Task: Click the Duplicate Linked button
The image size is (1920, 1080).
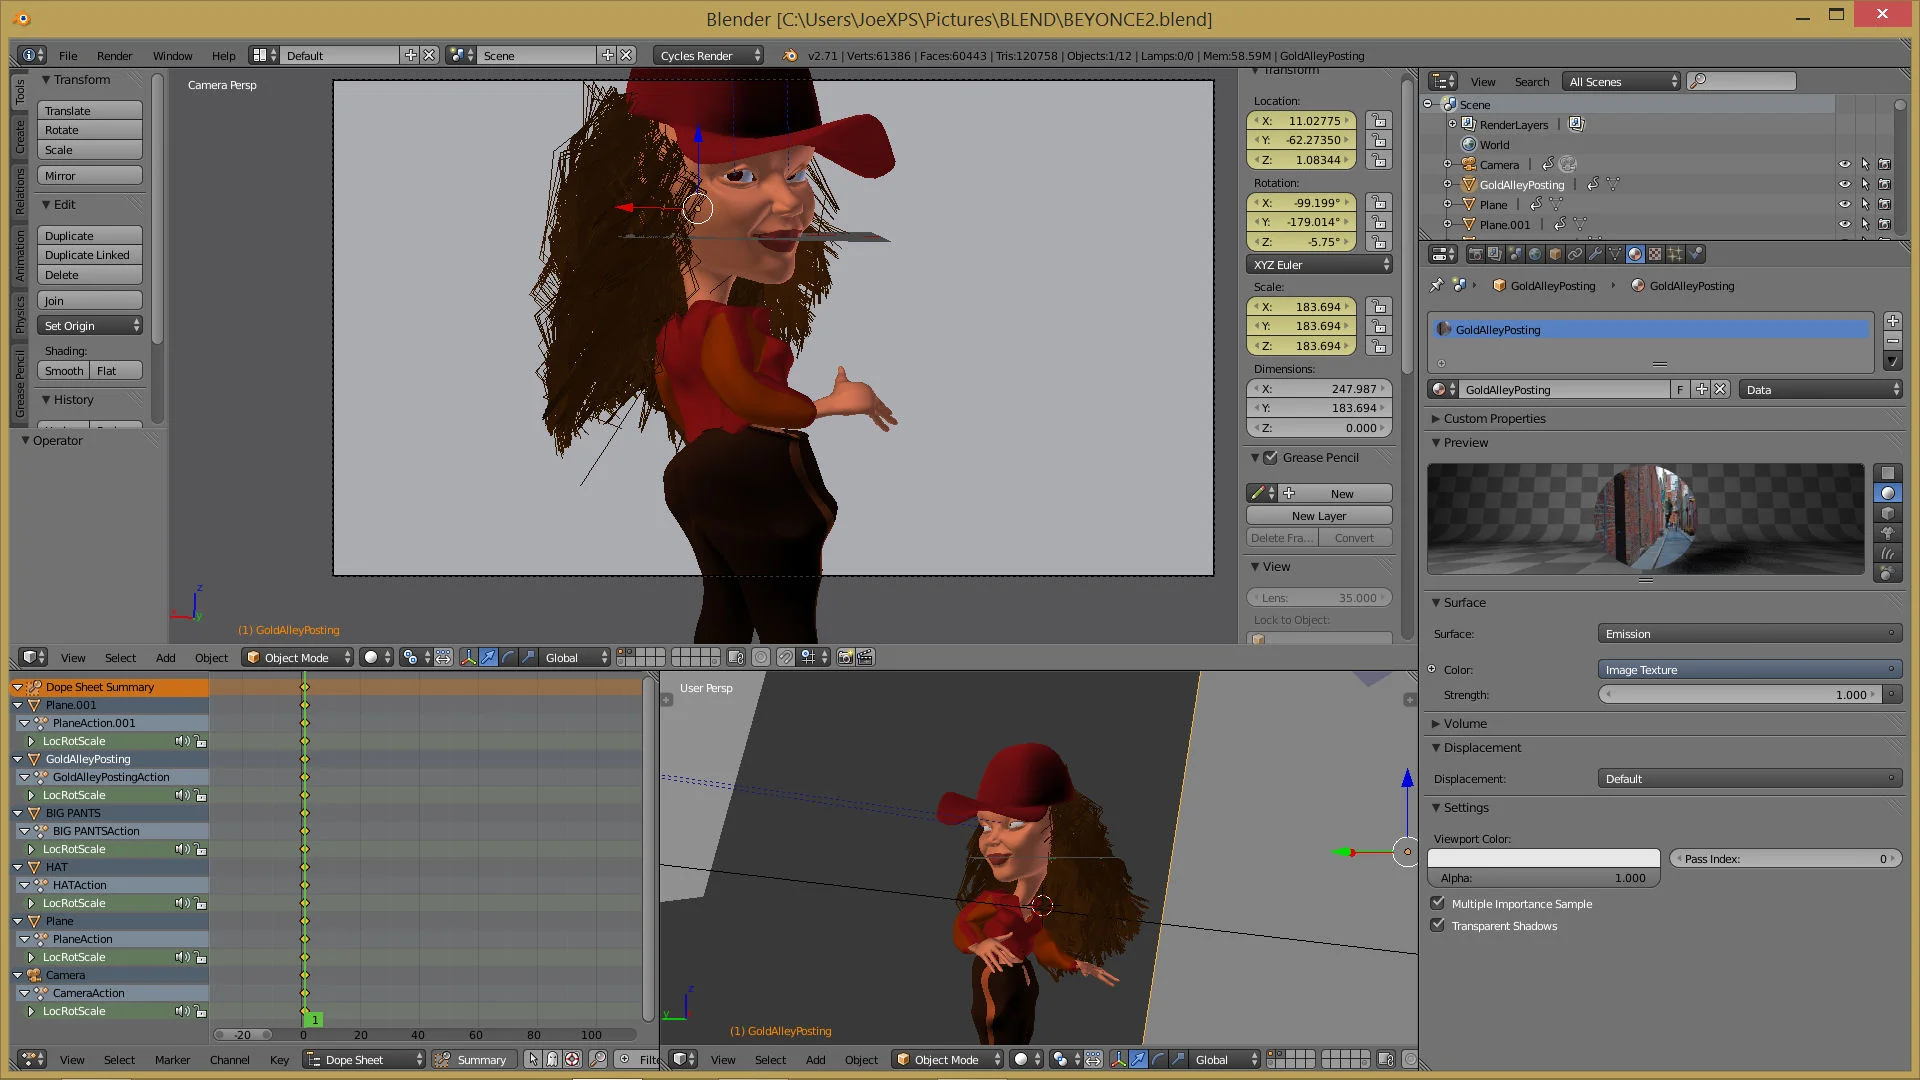Action: point(89,255)
